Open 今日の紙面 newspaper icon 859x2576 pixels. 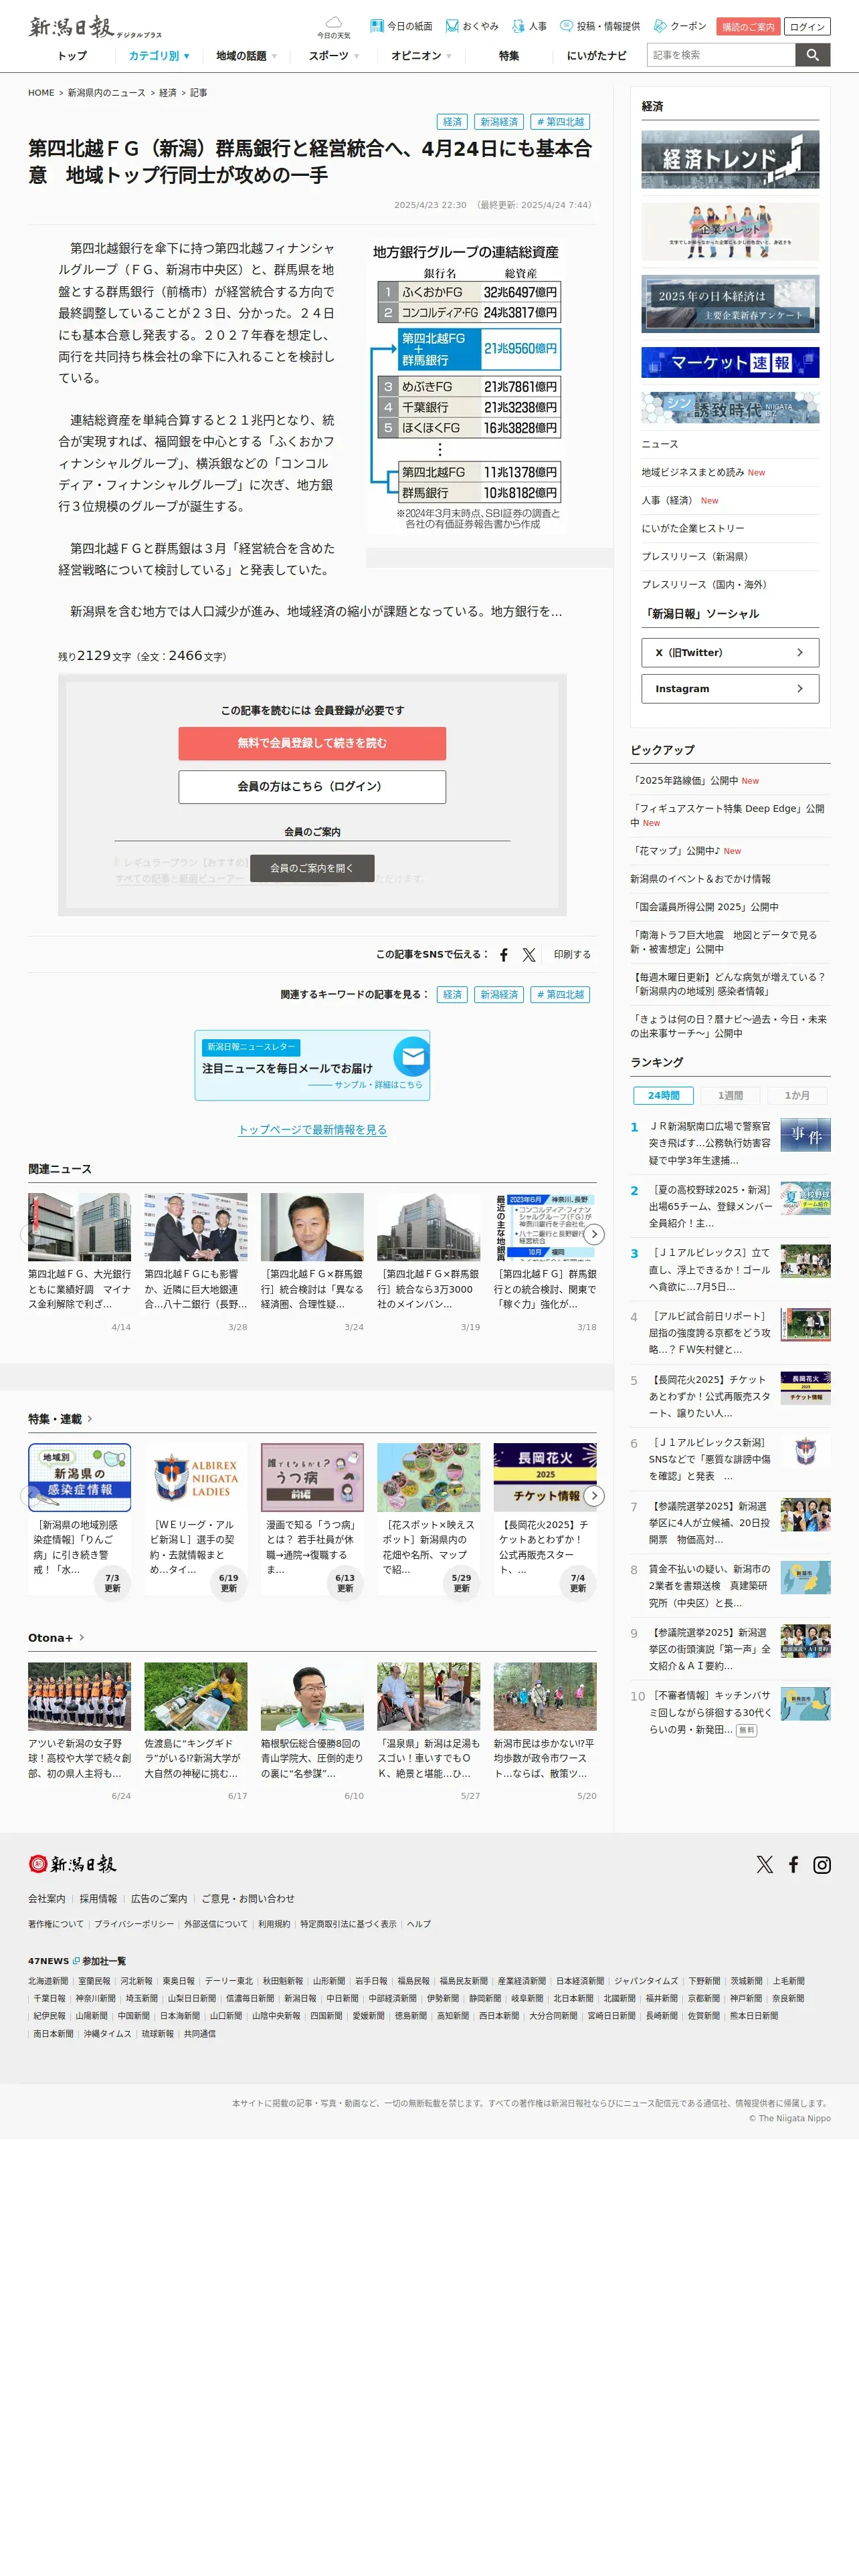tap(377, 26)
